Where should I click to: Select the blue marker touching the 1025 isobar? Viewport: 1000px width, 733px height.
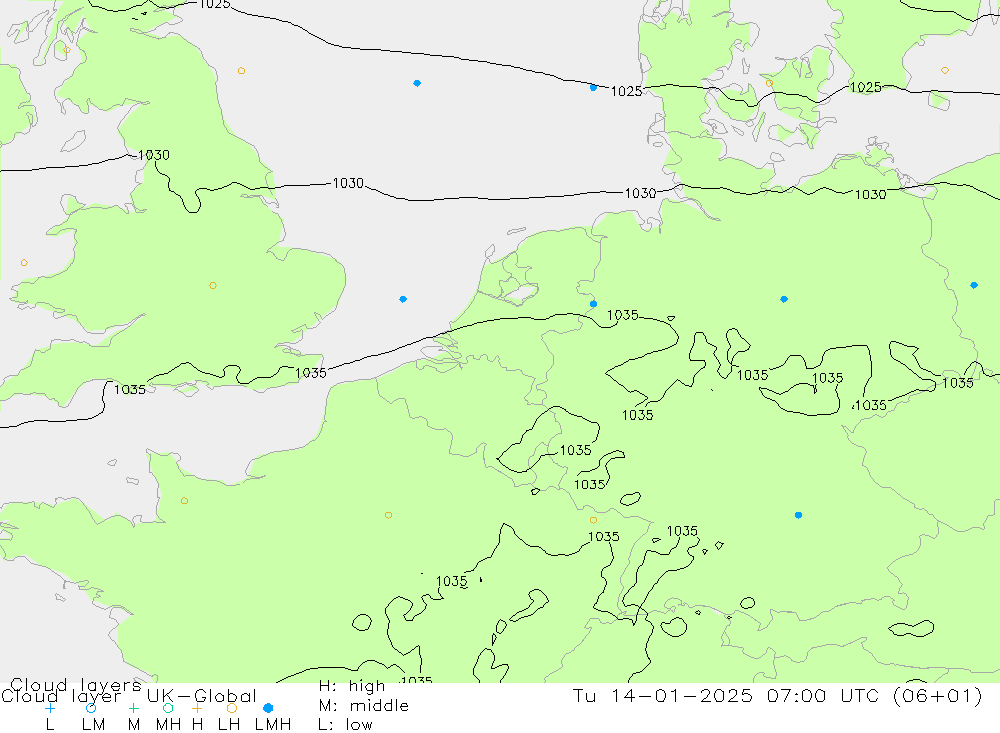(x=593, y=87)
